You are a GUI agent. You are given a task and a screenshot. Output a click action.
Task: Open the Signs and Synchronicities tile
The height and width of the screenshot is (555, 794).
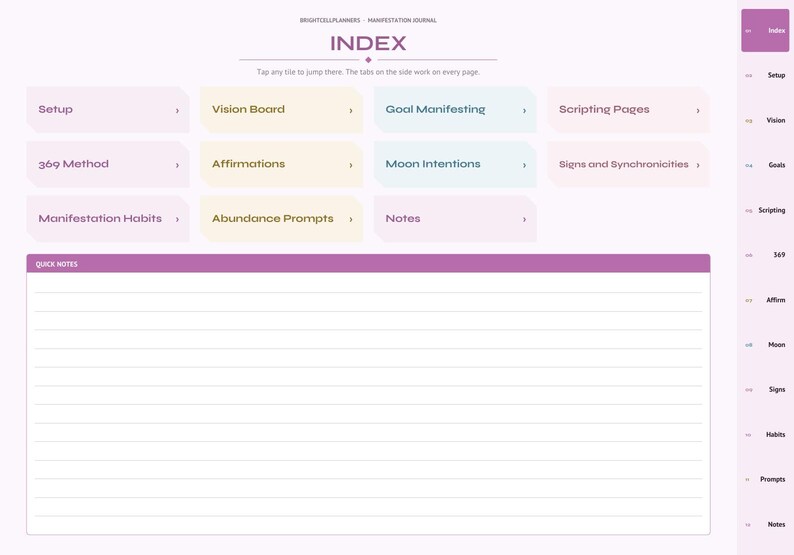[628, 165]
